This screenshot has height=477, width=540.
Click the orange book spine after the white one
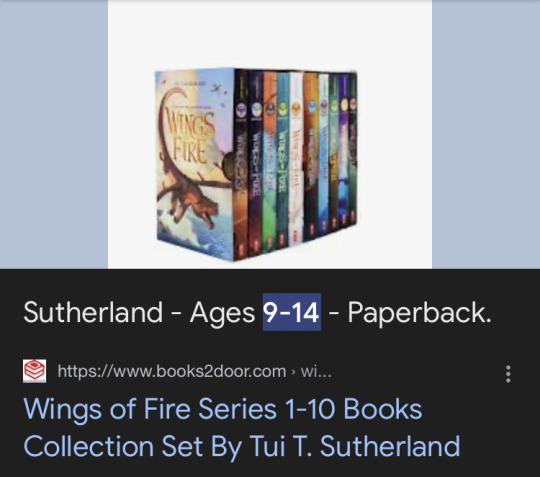pos(310,155)
